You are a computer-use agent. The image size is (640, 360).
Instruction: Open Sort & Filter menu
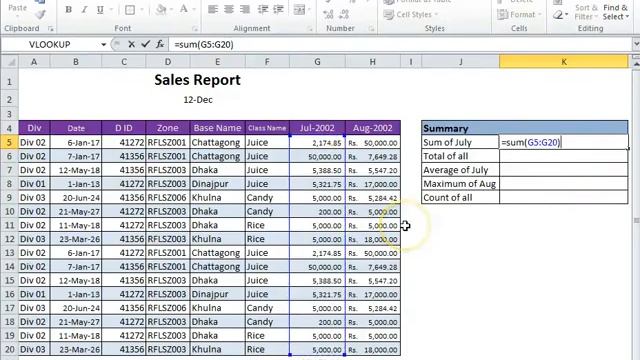(586, 12)
